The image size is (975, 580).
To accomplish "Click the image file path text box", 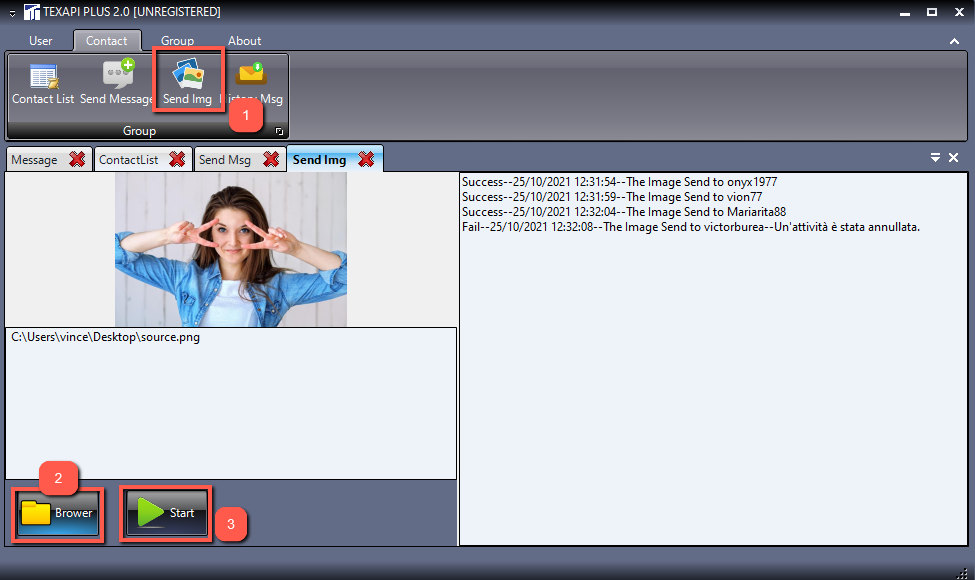I will coord(230,400).
